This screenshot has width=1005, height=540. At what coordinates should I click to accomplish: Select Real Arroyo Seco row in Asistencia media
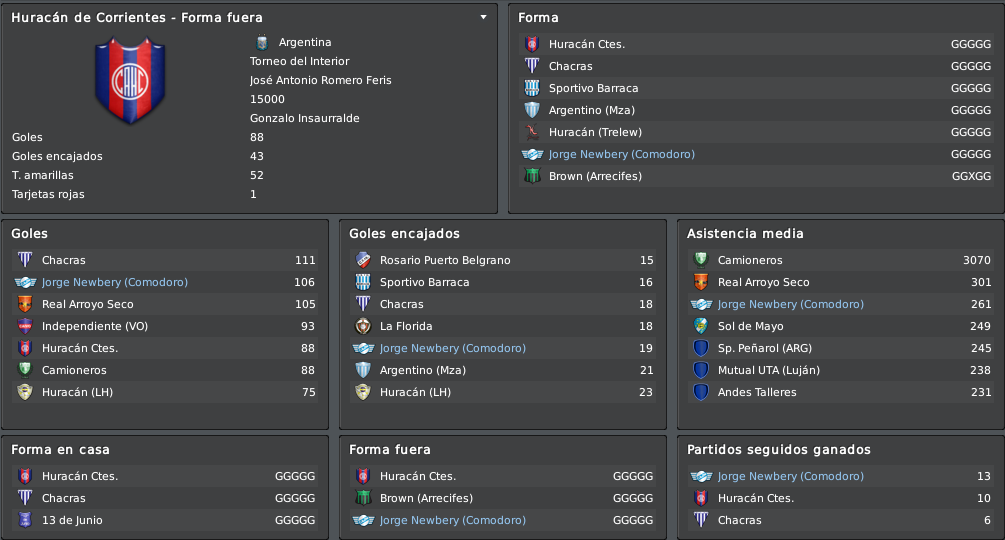coord(842,282)
